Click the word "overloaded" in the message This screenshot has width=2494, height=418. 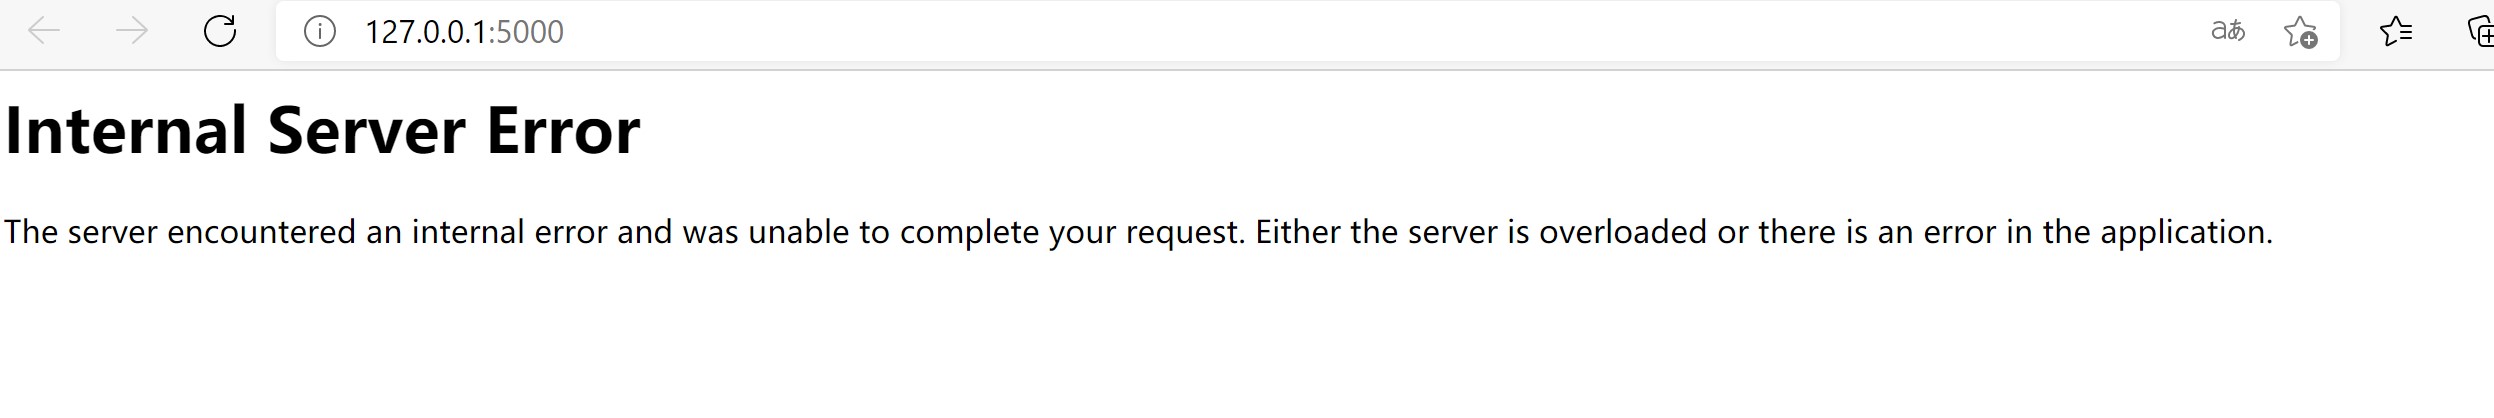1623,232
